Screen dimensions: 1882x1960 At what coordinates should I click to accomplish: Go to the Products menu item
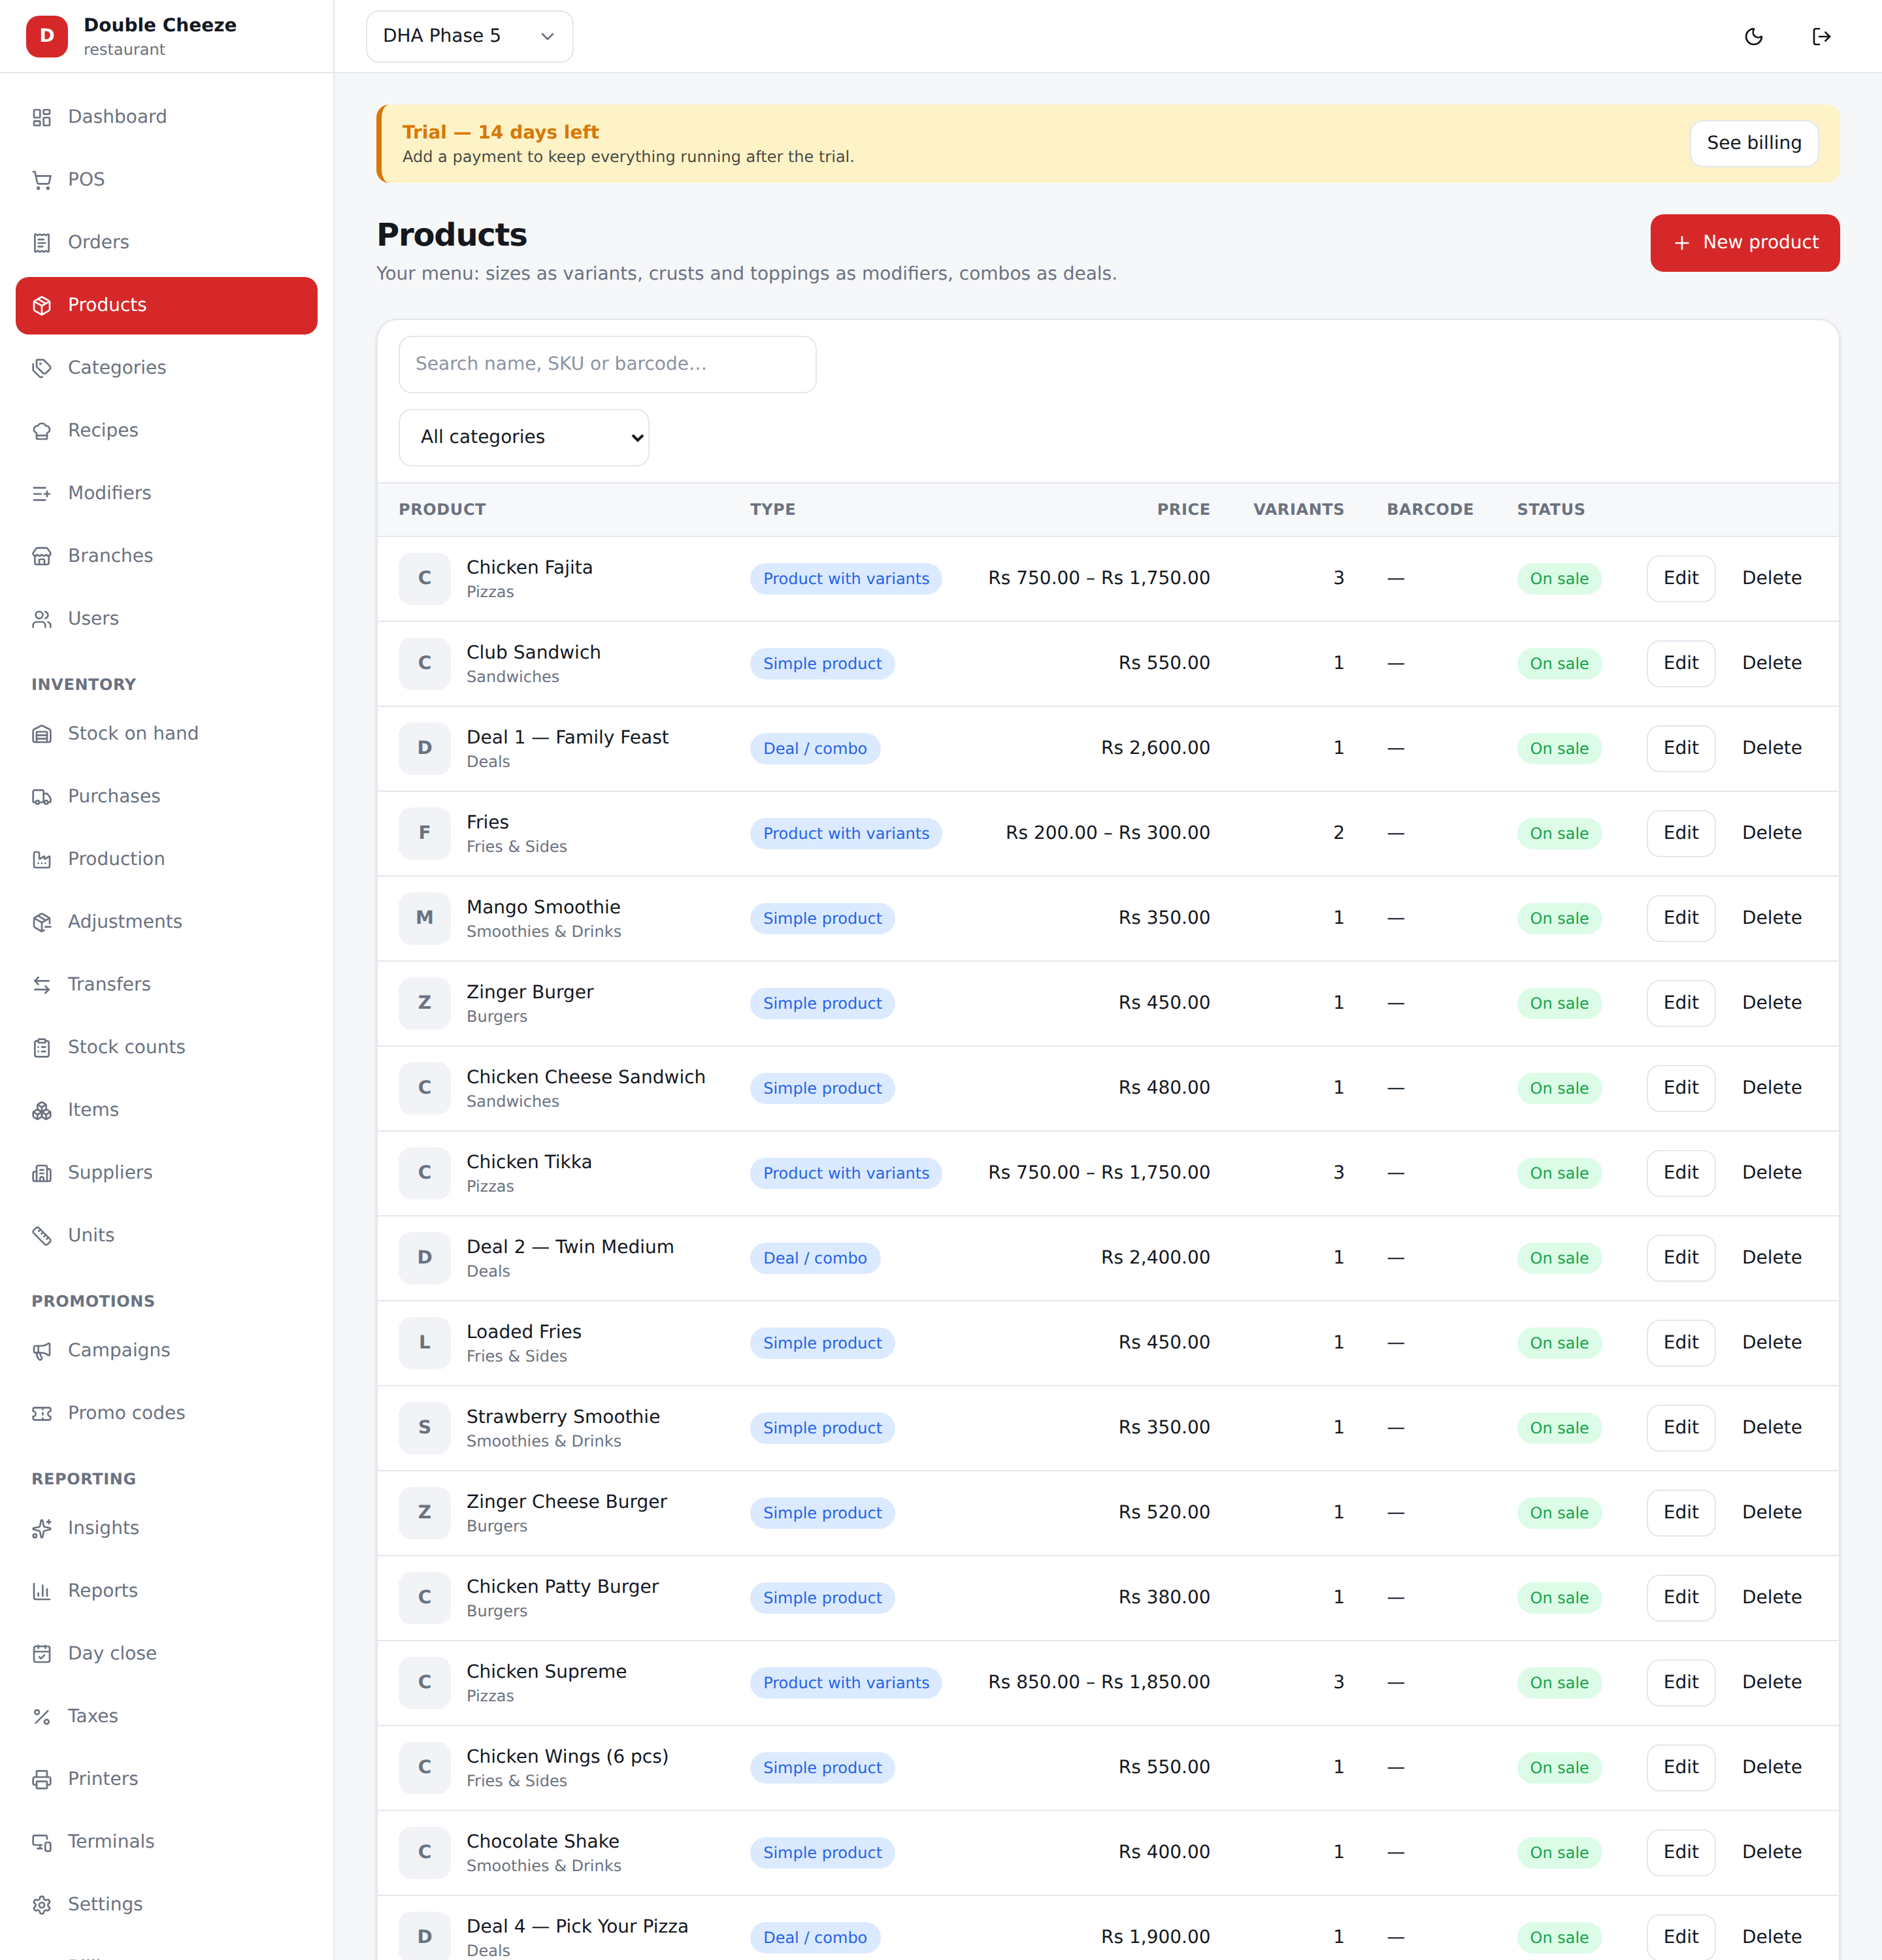coord(166,305)
